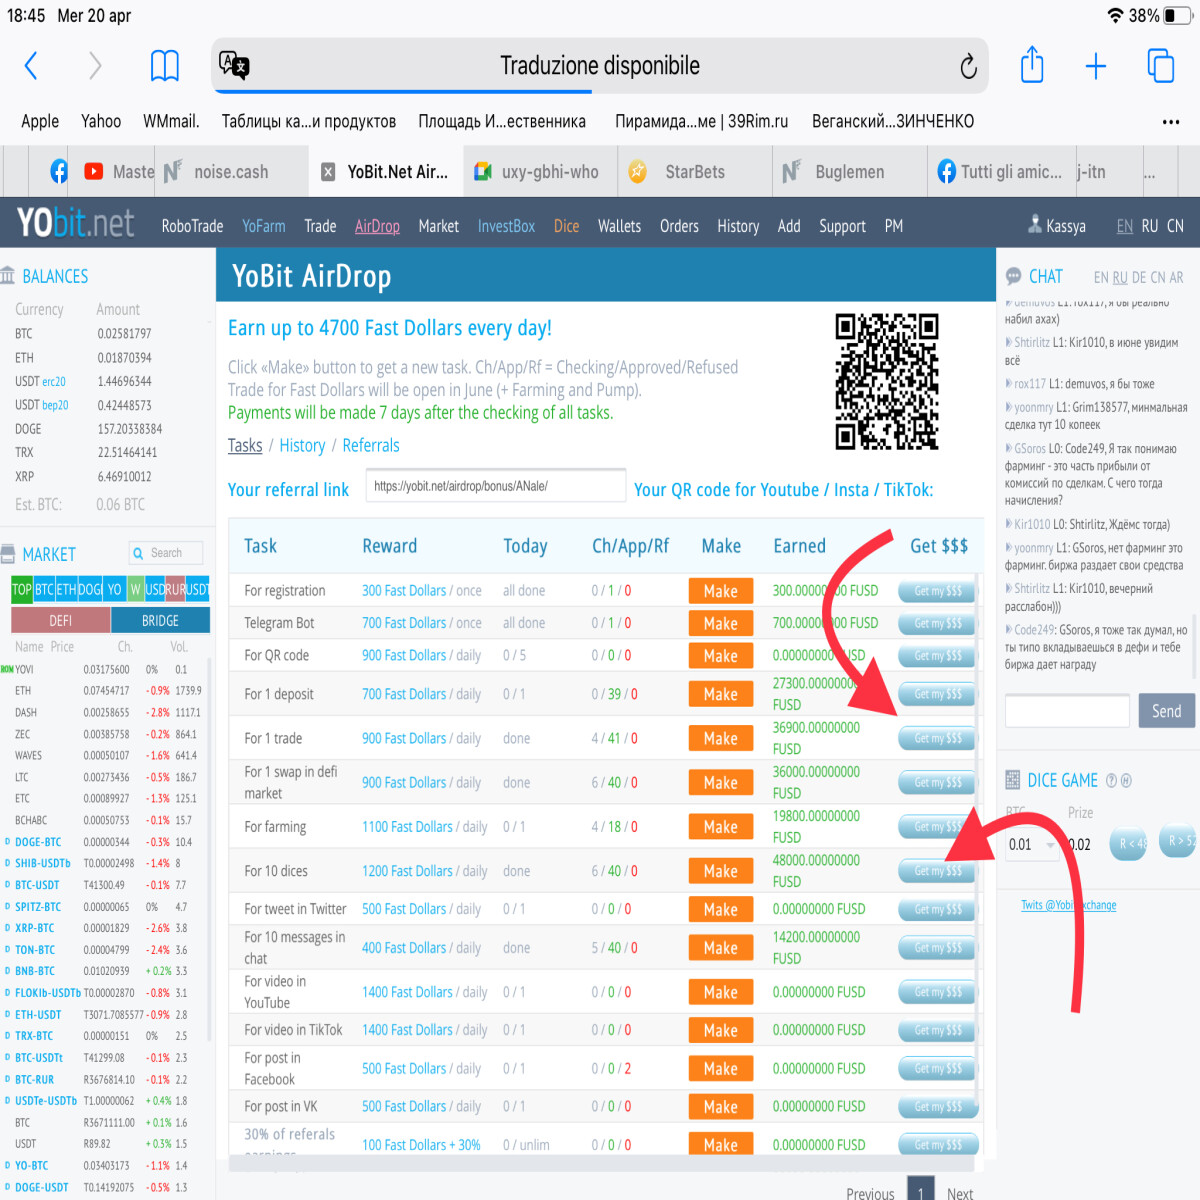Open the Safari share sheet icon
The image size is (1200, 1200).
pos(1032,65)
